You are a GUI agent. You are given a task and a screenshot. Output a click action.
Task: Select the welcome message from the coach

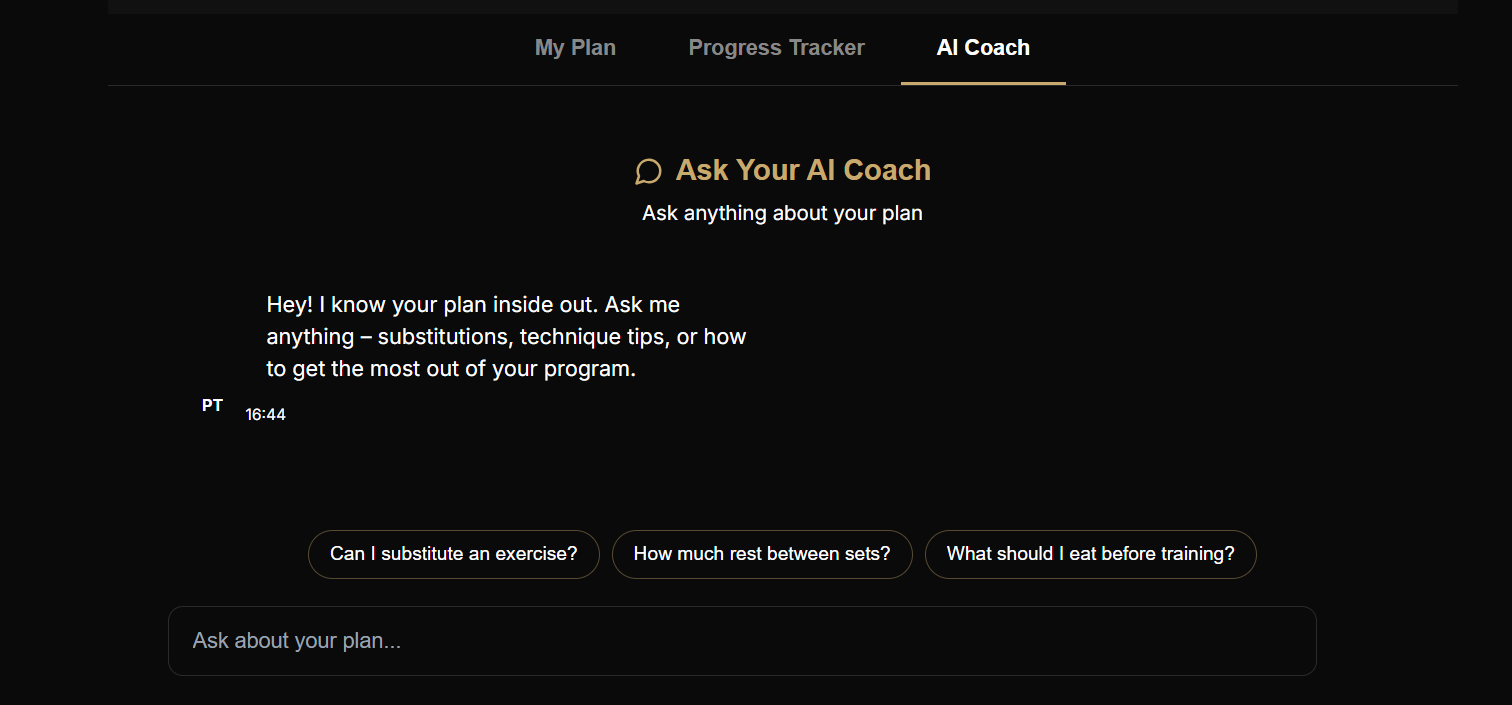click(505, 336)
